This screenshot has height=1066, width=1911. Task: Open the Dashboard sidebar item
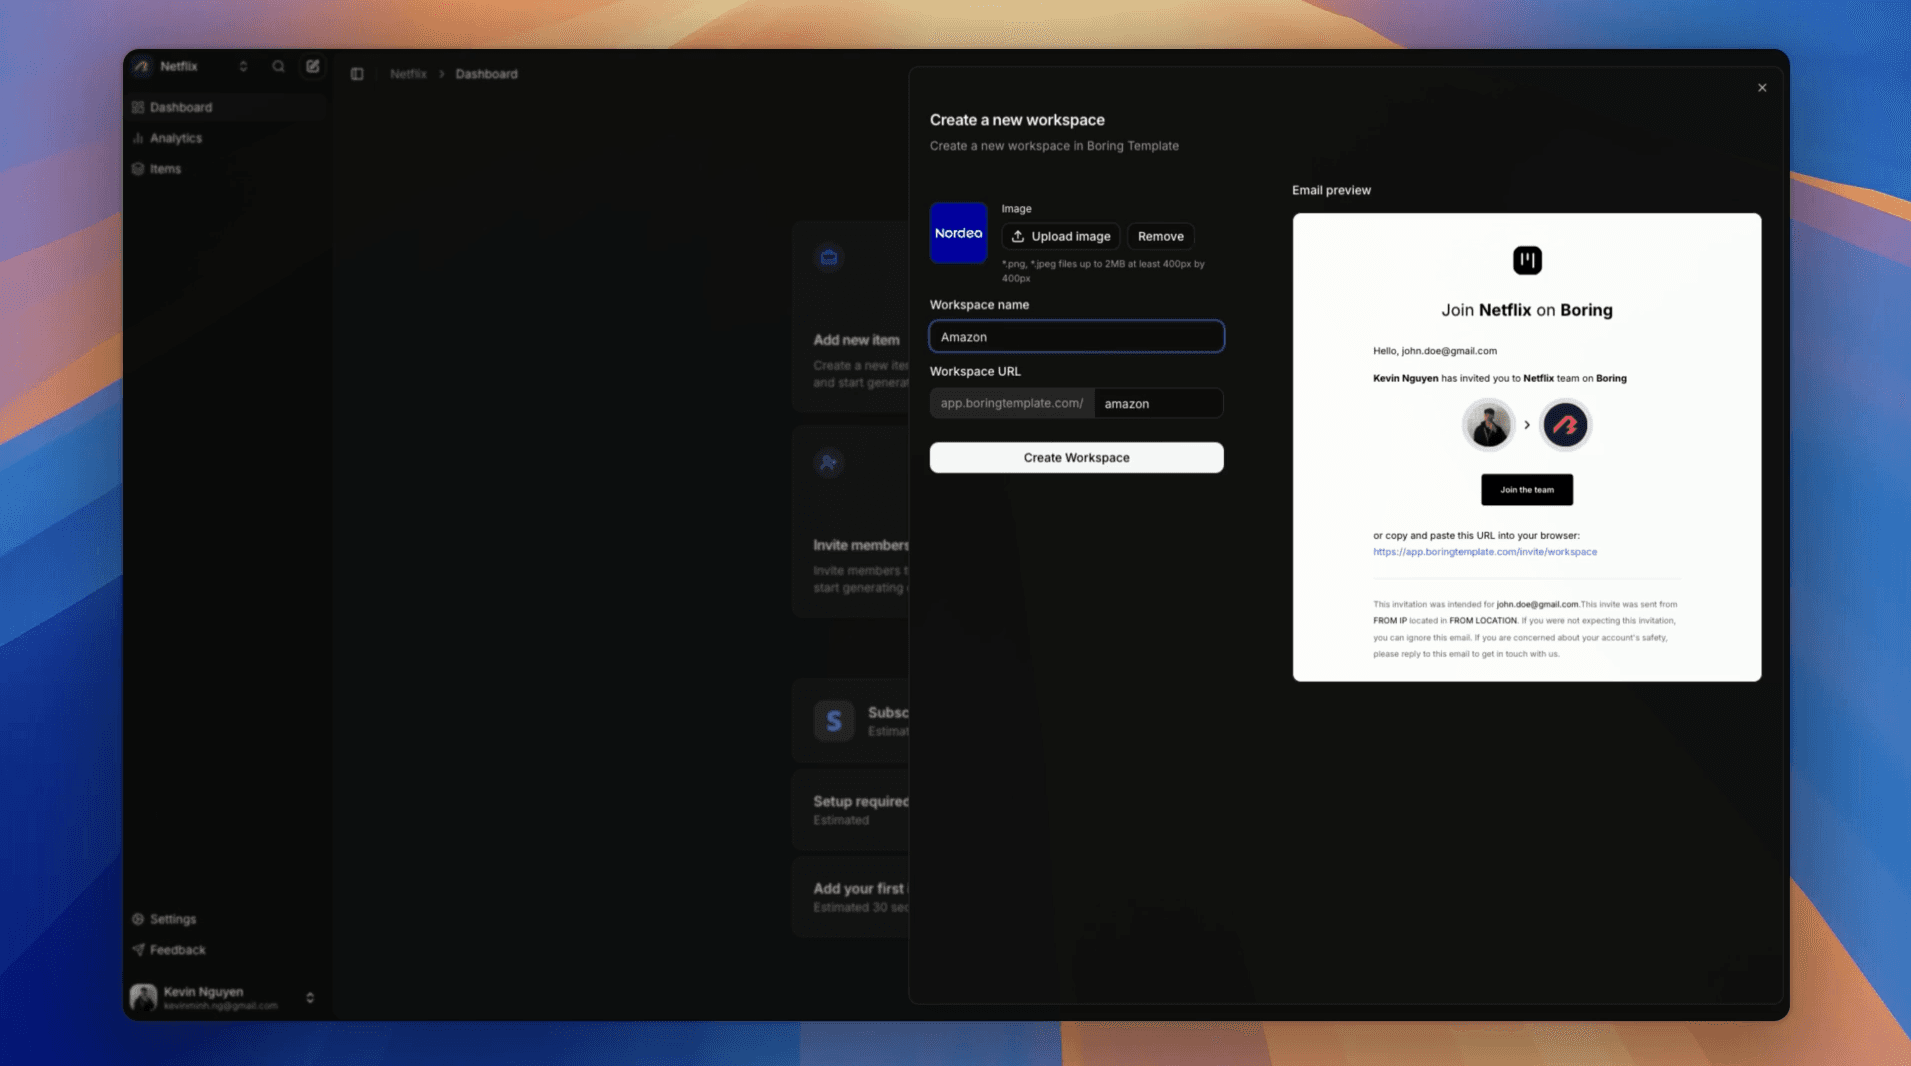pos(181,107)
